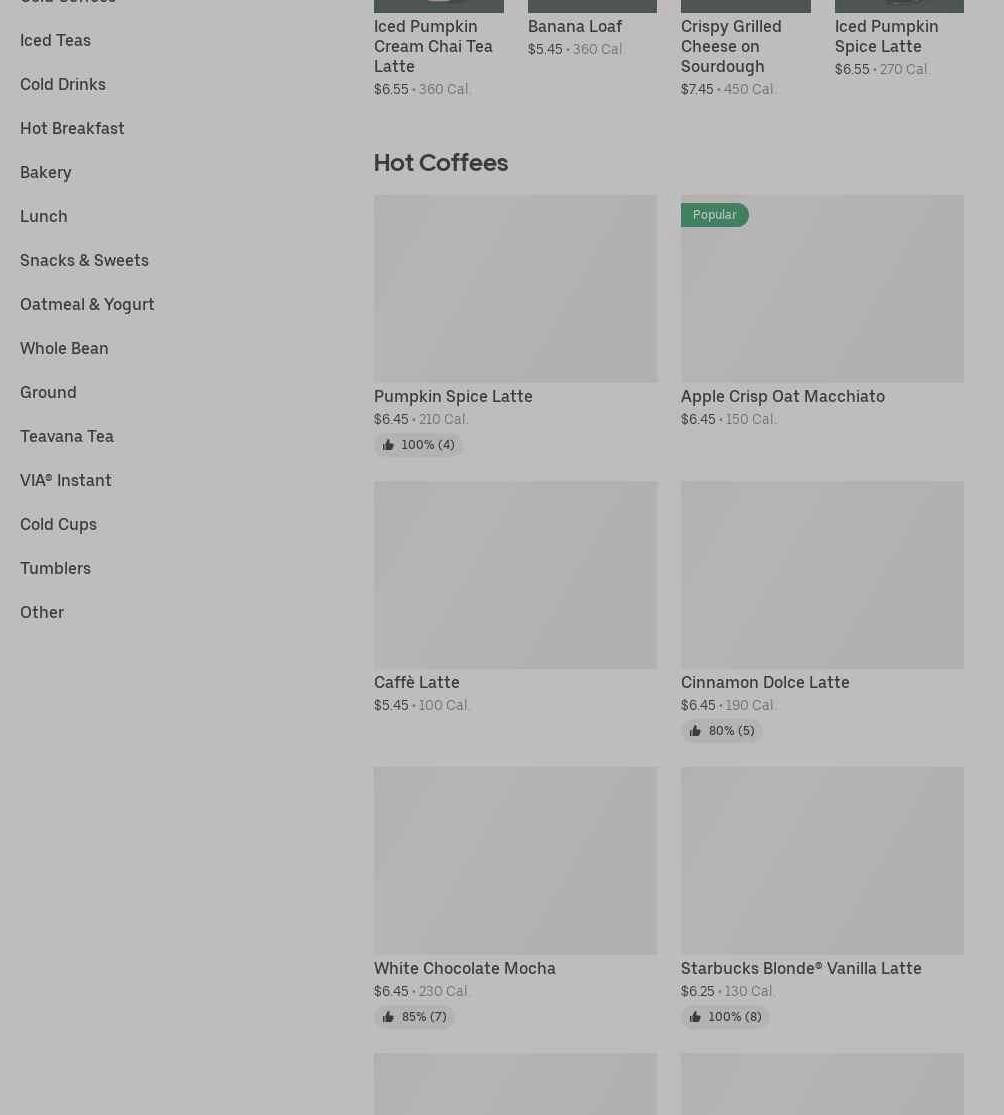Image resolution: width=1004 pixels, height=1115 pixels.
Task: Open the Tumblers category
Action: tap(55, 568)
